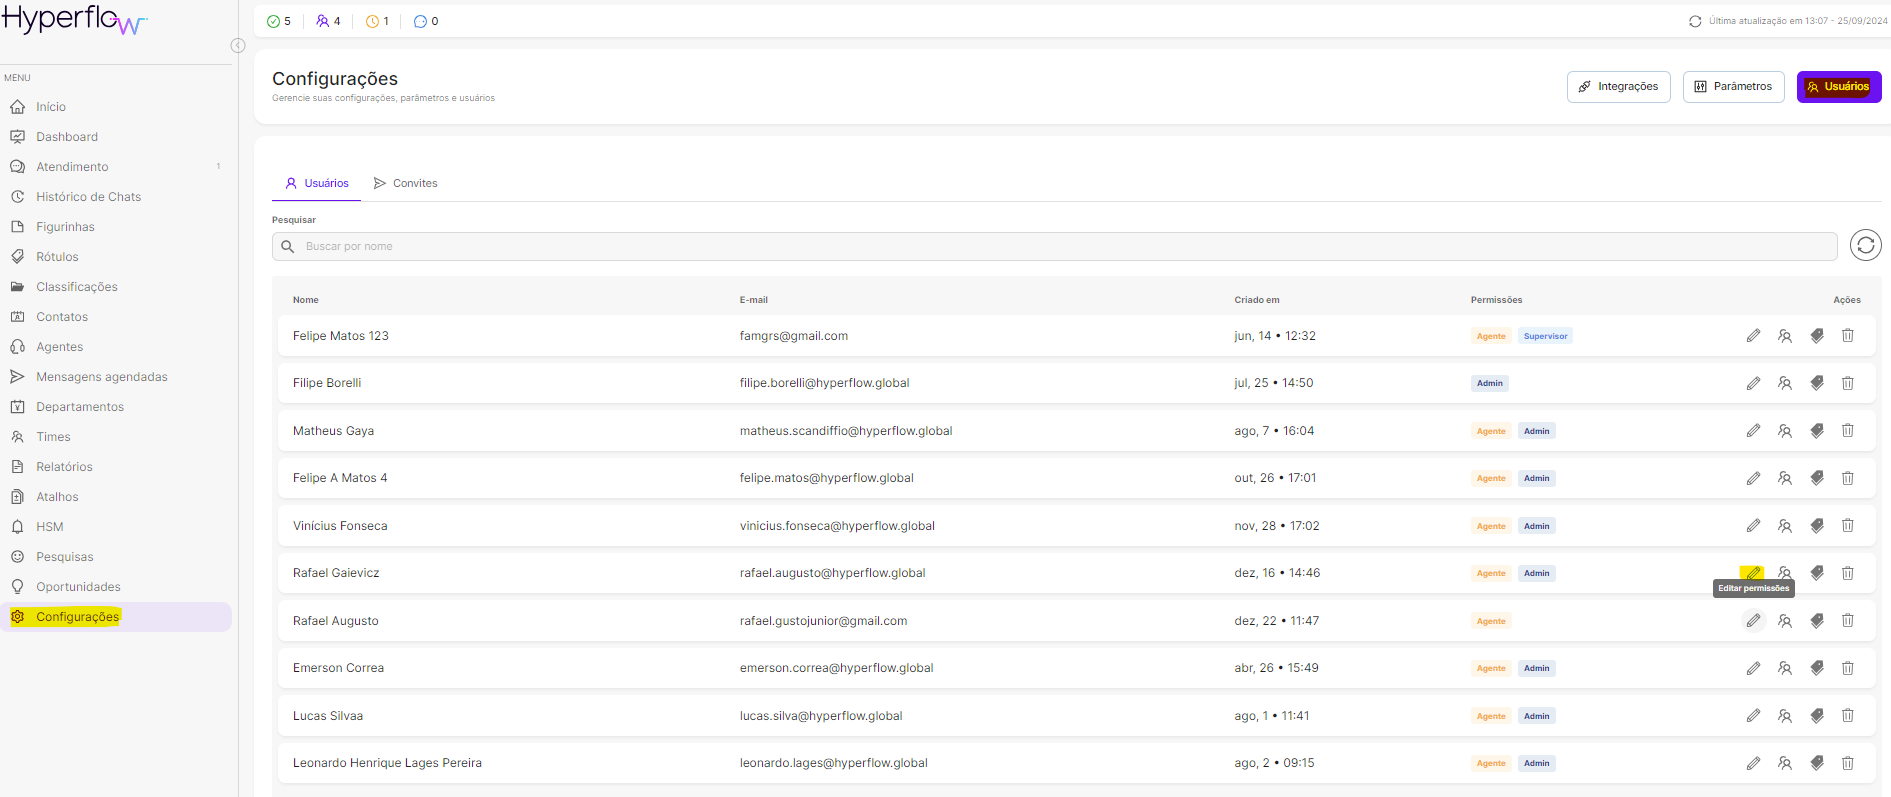Open the Parâmetros section
This screenshot has width=1891, height=797.
click(x=1733, y=87)
